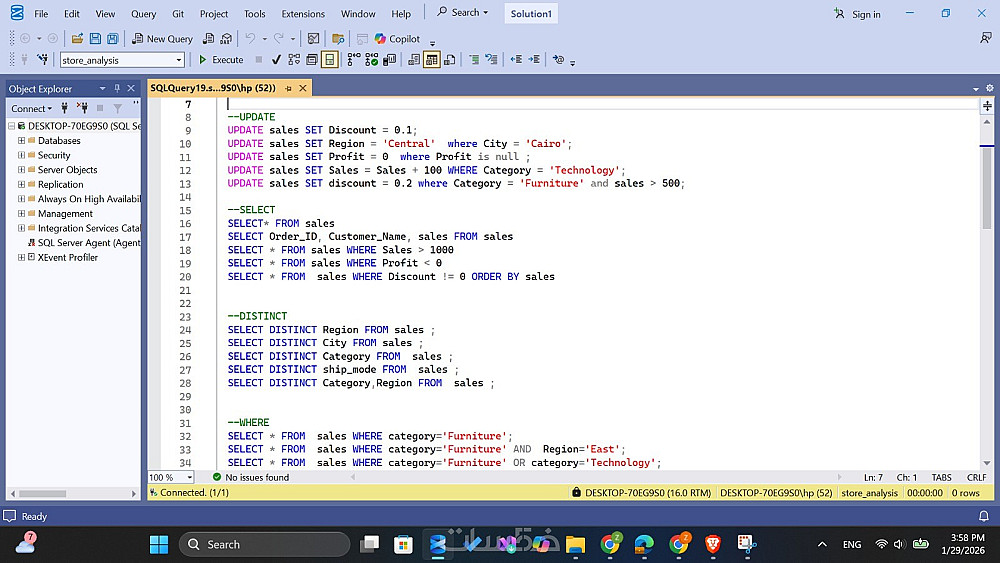Click the Open File folder icon
Screen dimensions: 1000x563
click(78, 39)
